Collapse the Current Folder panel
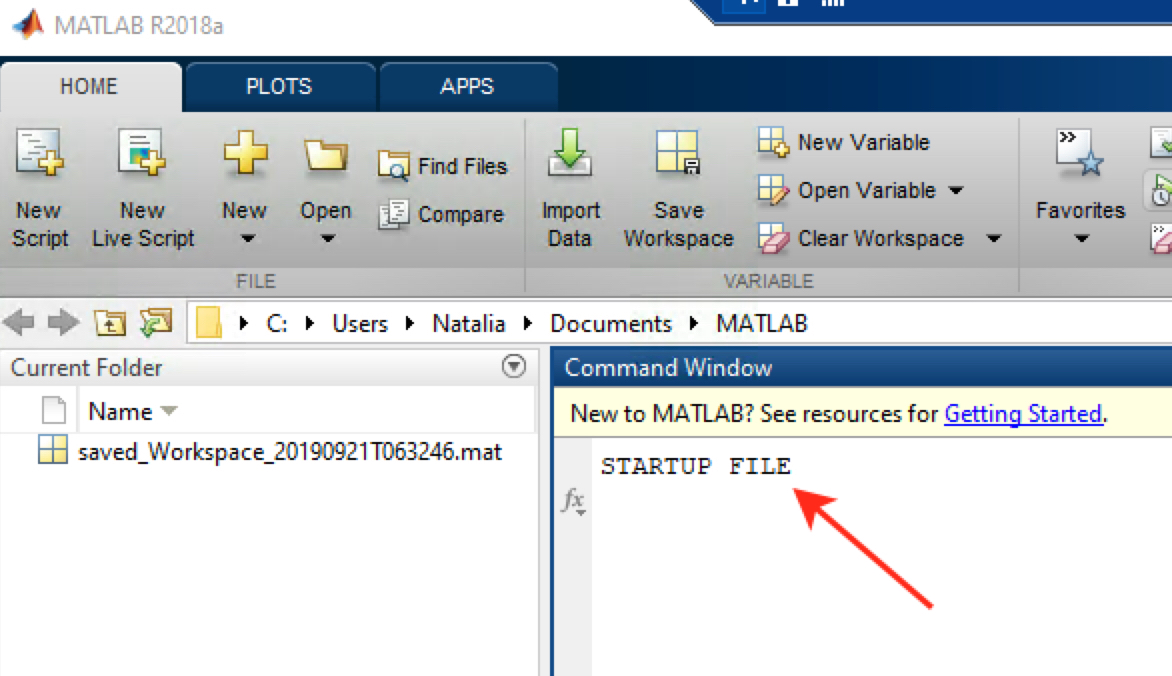The width and height of the screenshot is (1172, 676). click(513, 367)
